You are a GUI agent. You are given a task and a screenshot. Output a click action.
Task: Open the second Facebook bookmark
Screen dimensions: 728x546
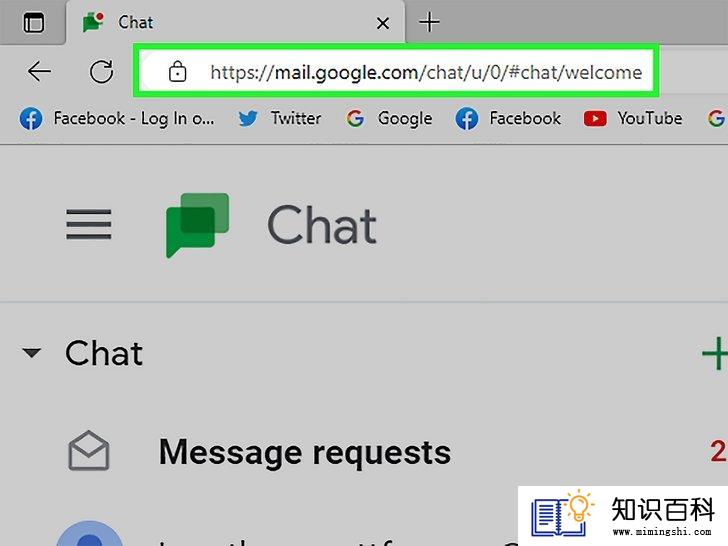coord(508,118)
